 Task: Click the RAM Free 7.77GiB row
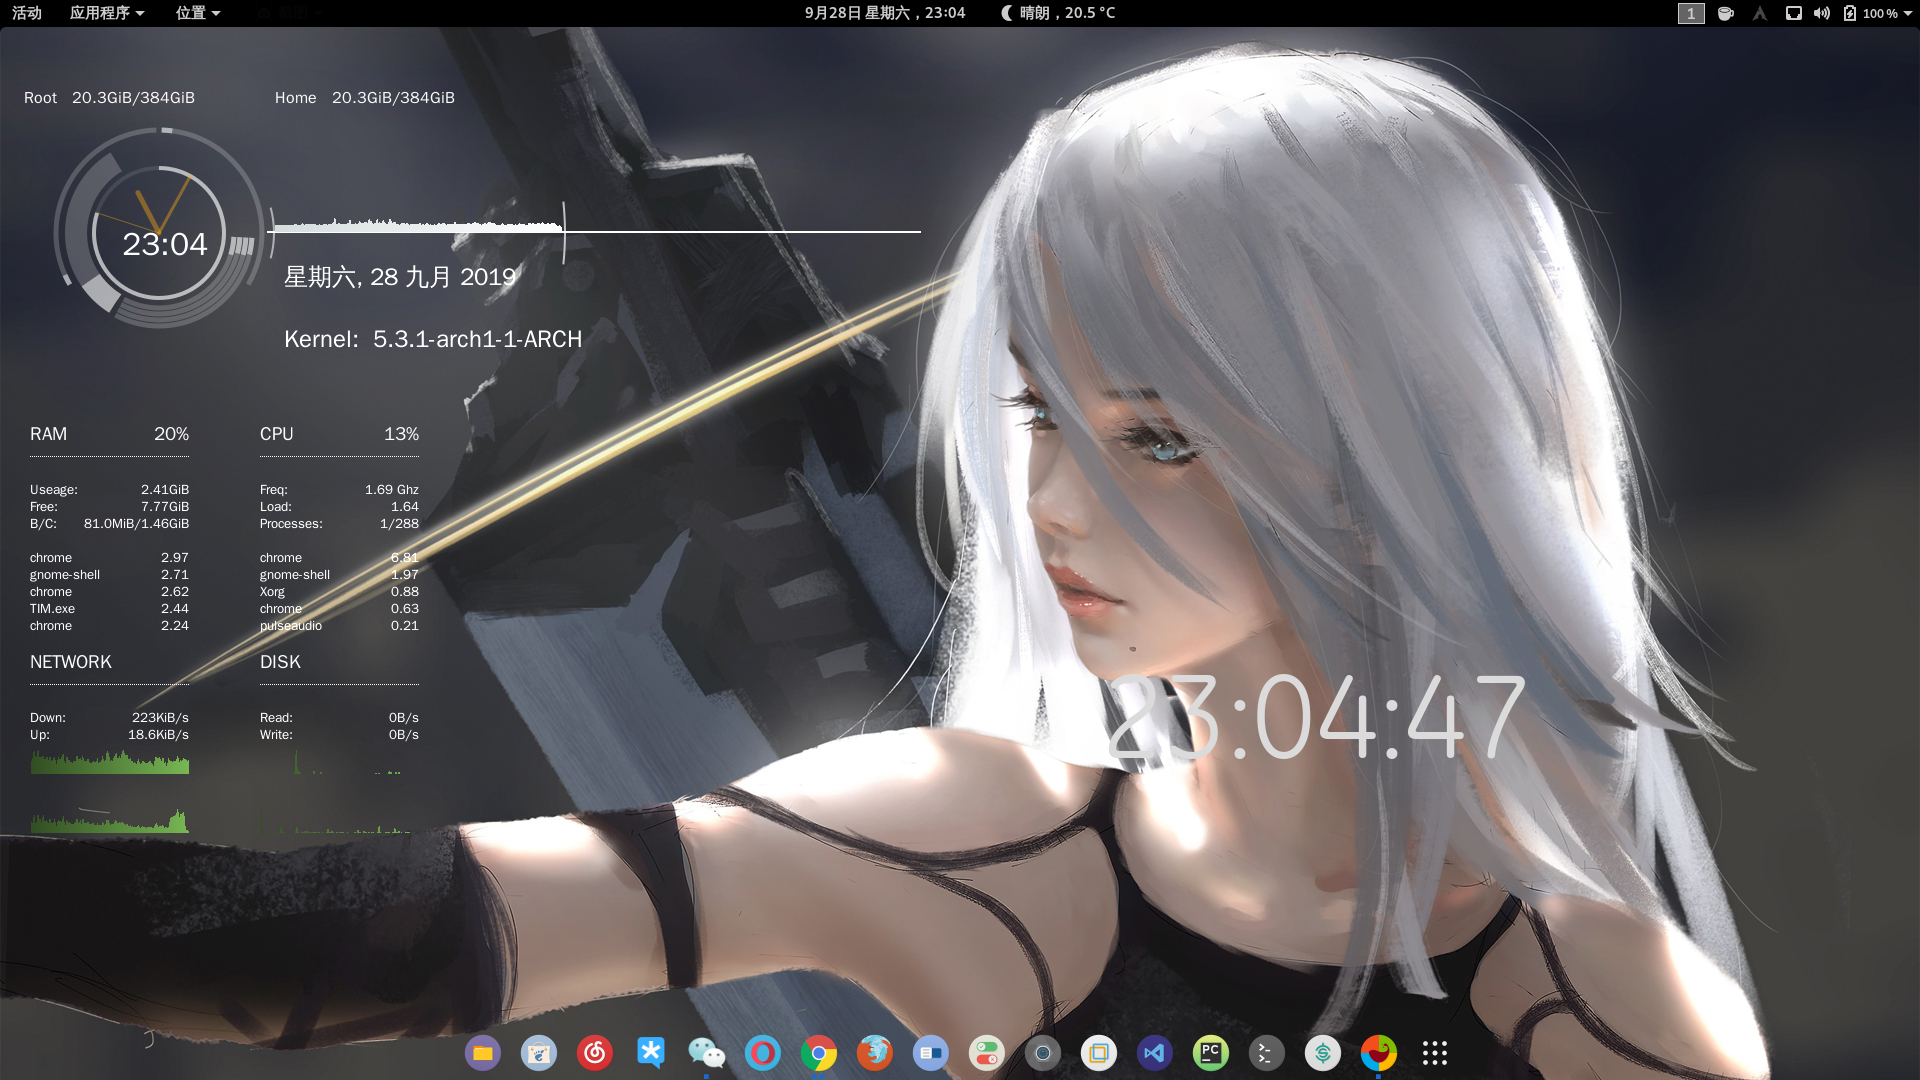(x=109, y=507)
